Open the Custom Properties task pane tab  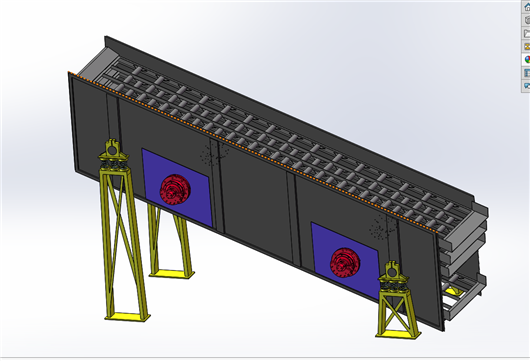tap(527, 73)
